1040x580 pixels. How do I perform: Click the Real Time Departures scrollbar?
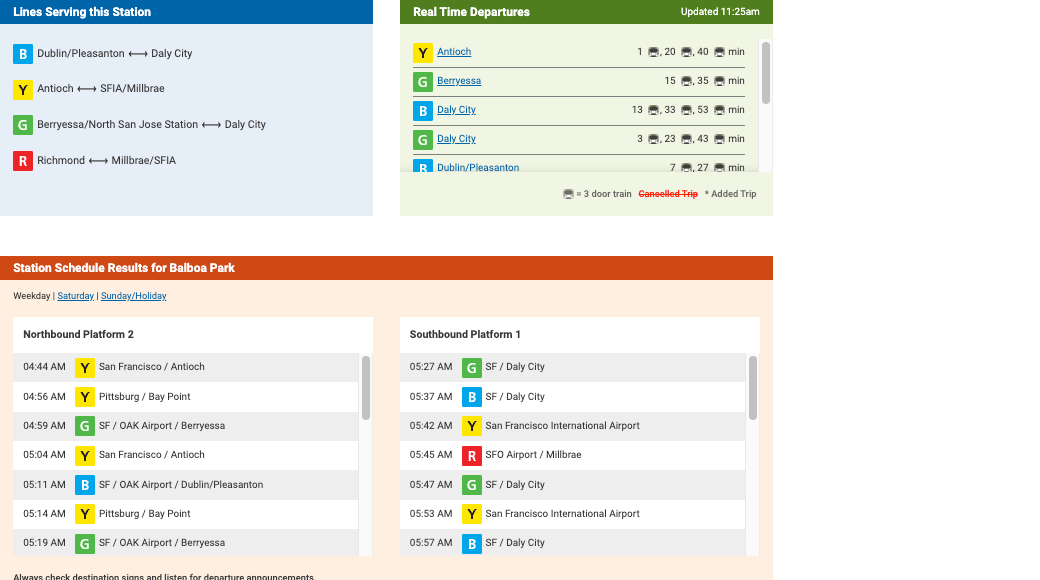click(x=765, y=73)
